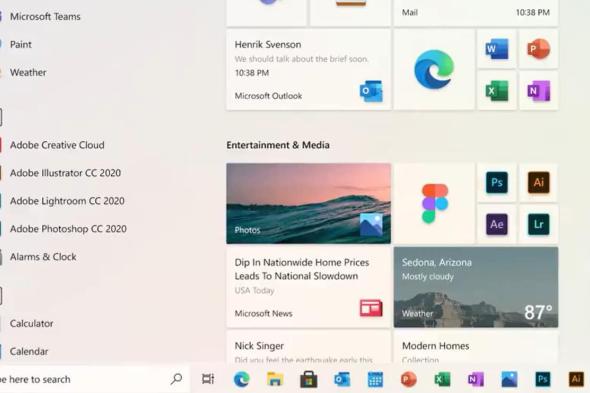Open PowerPoint from the taskbar
The width and height of the screenshot is (590, 393).
pos(409,379)
